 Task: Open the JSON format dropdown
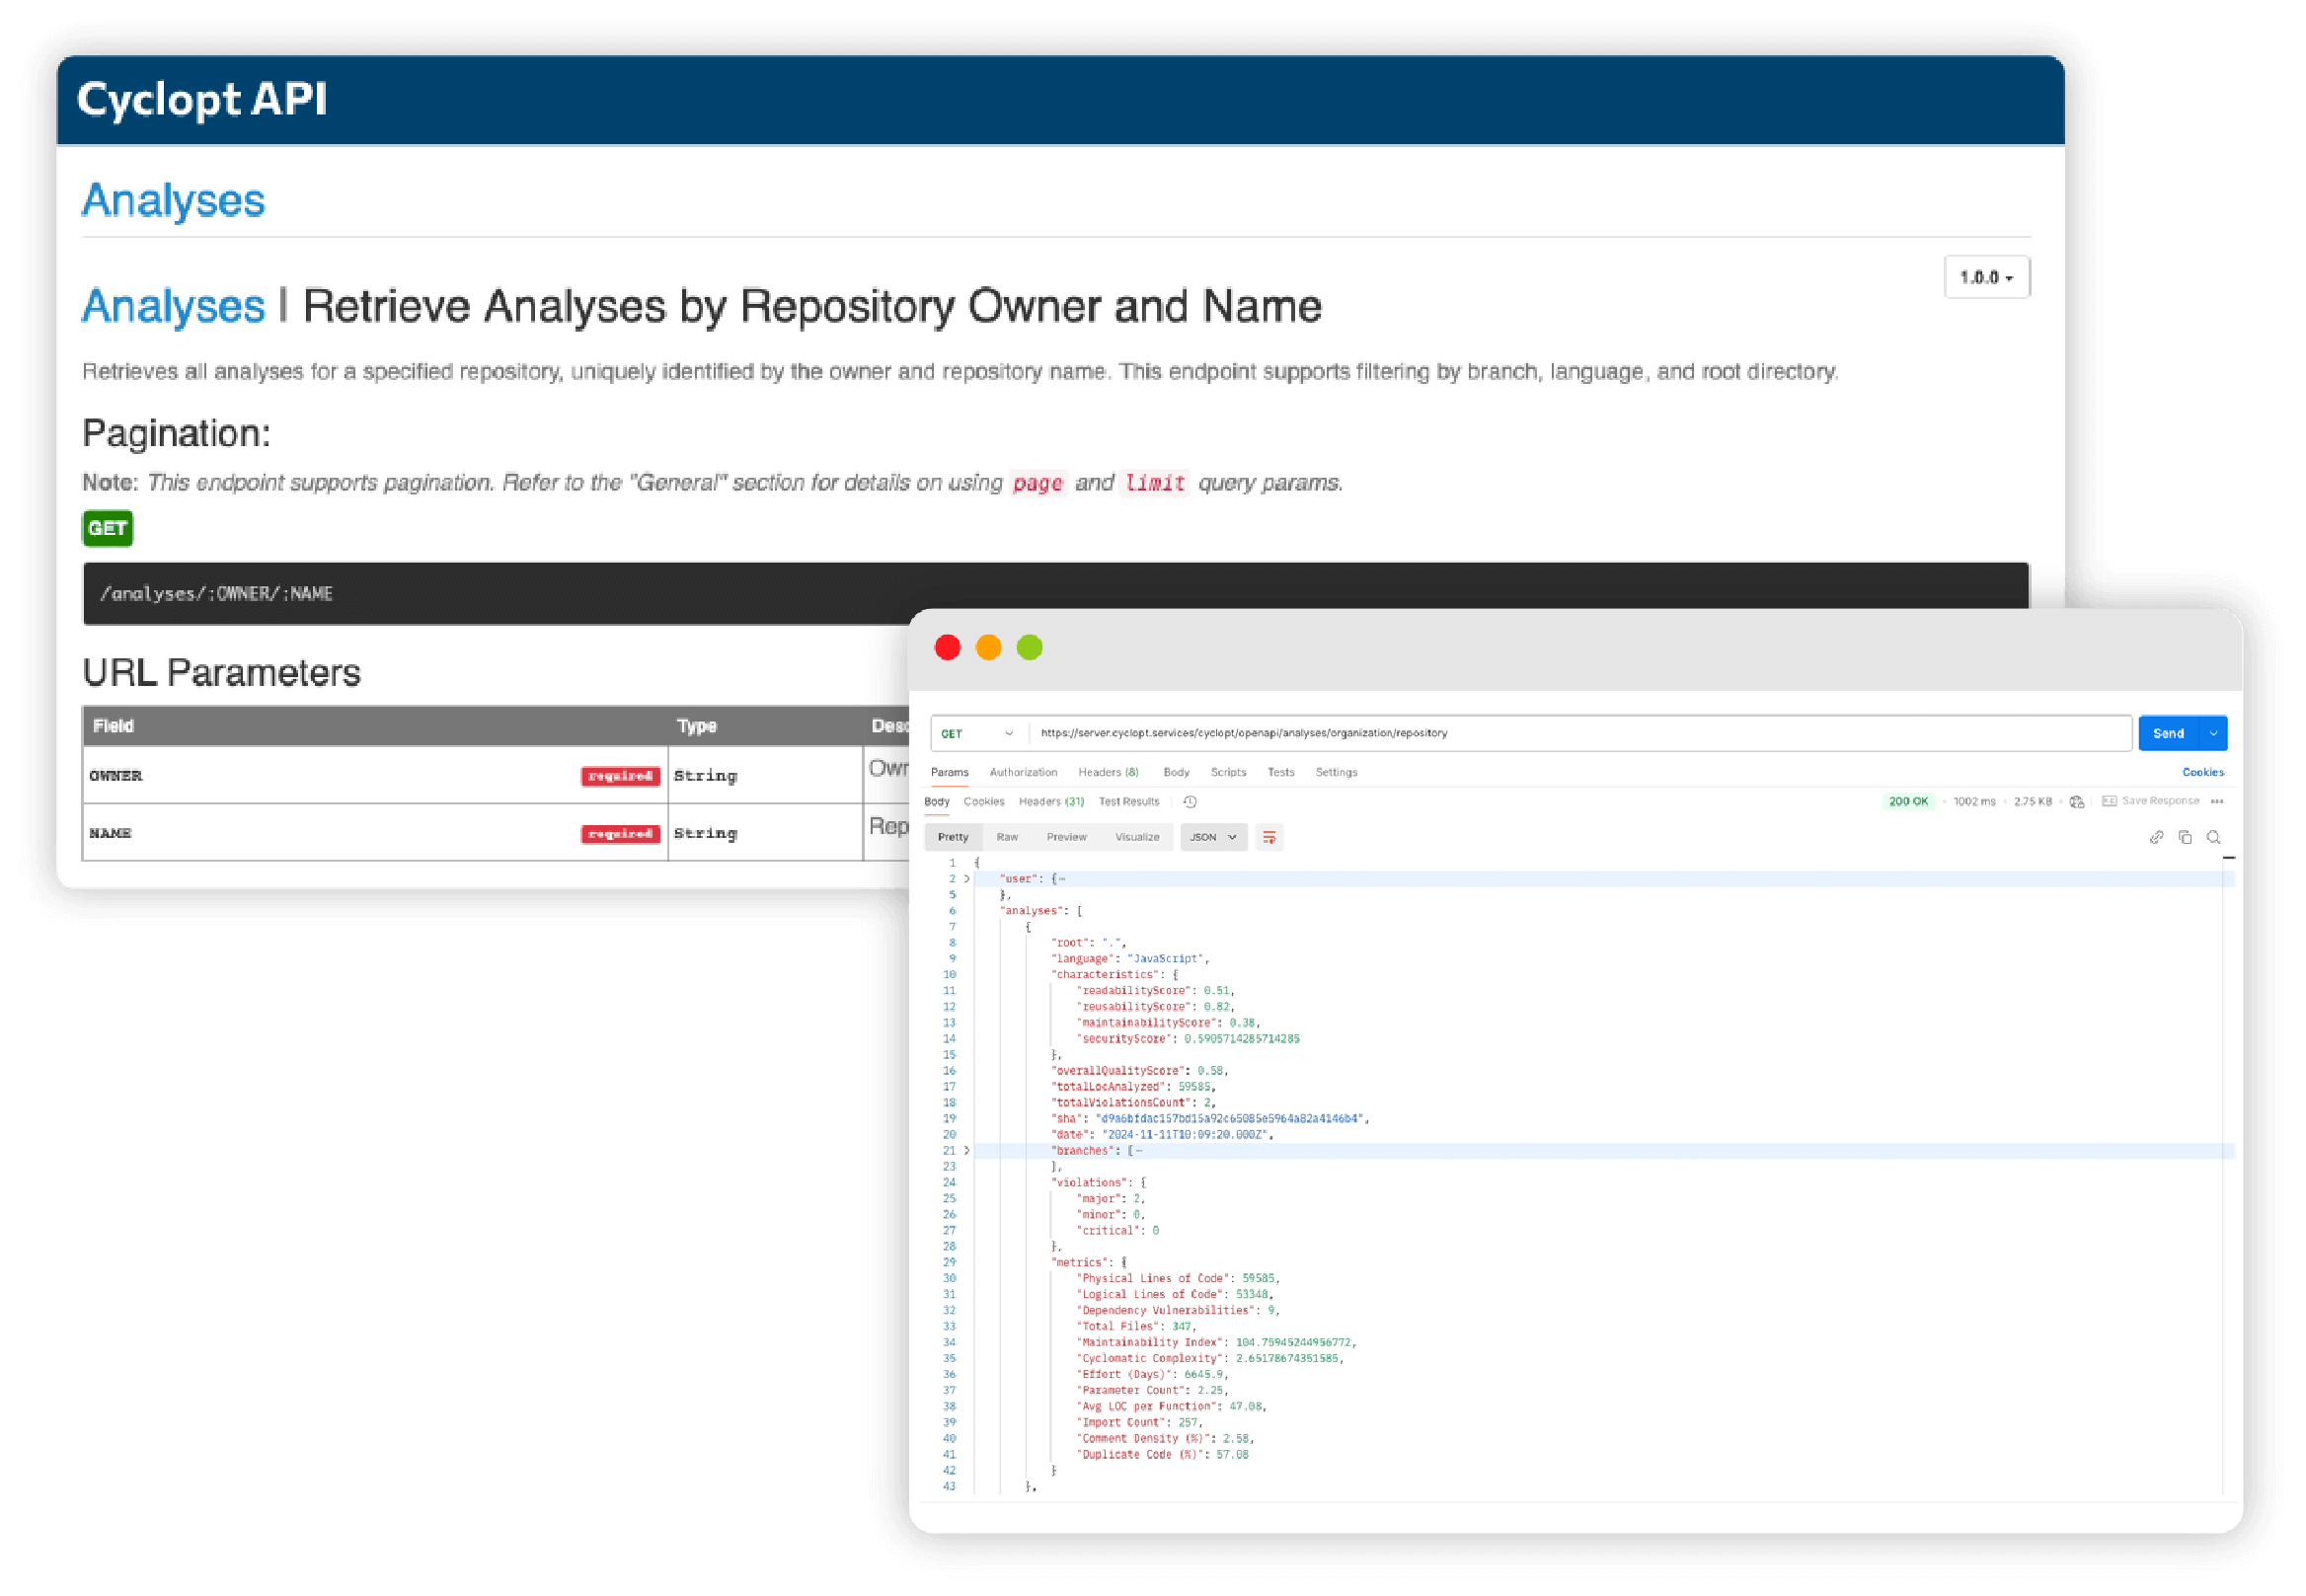click(x=1213, y=837)
